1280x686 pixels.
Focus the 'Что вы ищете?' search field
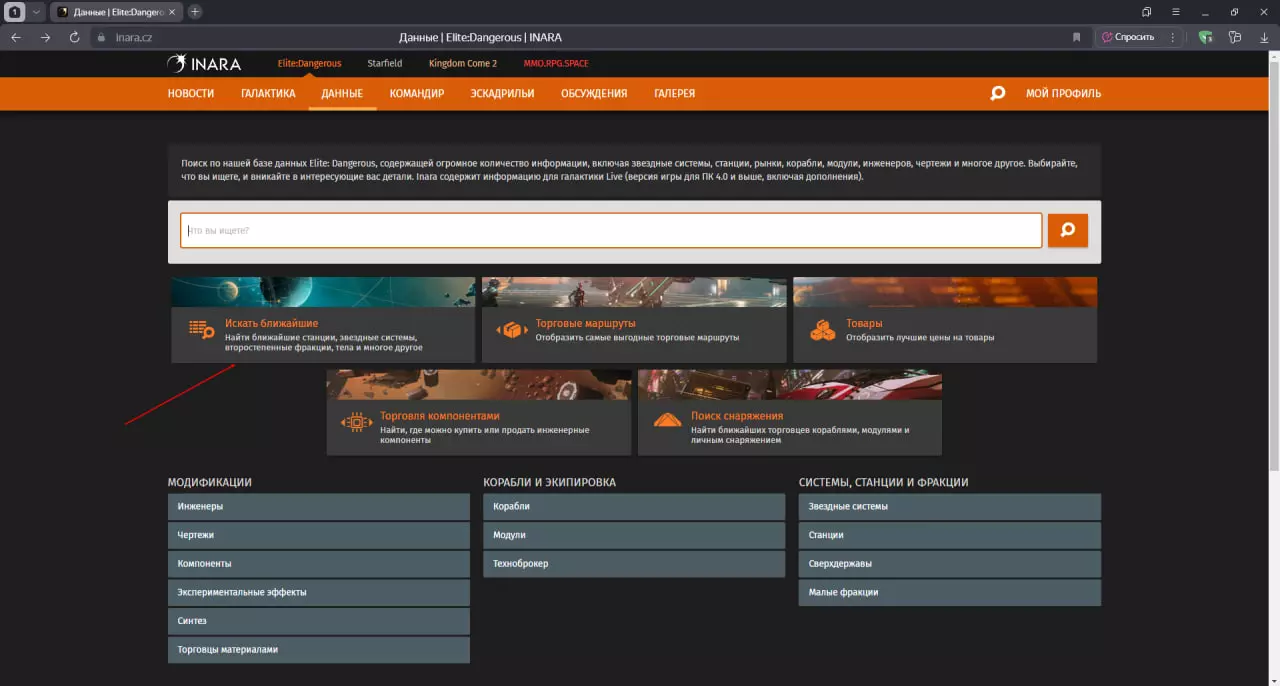(611, 230)
